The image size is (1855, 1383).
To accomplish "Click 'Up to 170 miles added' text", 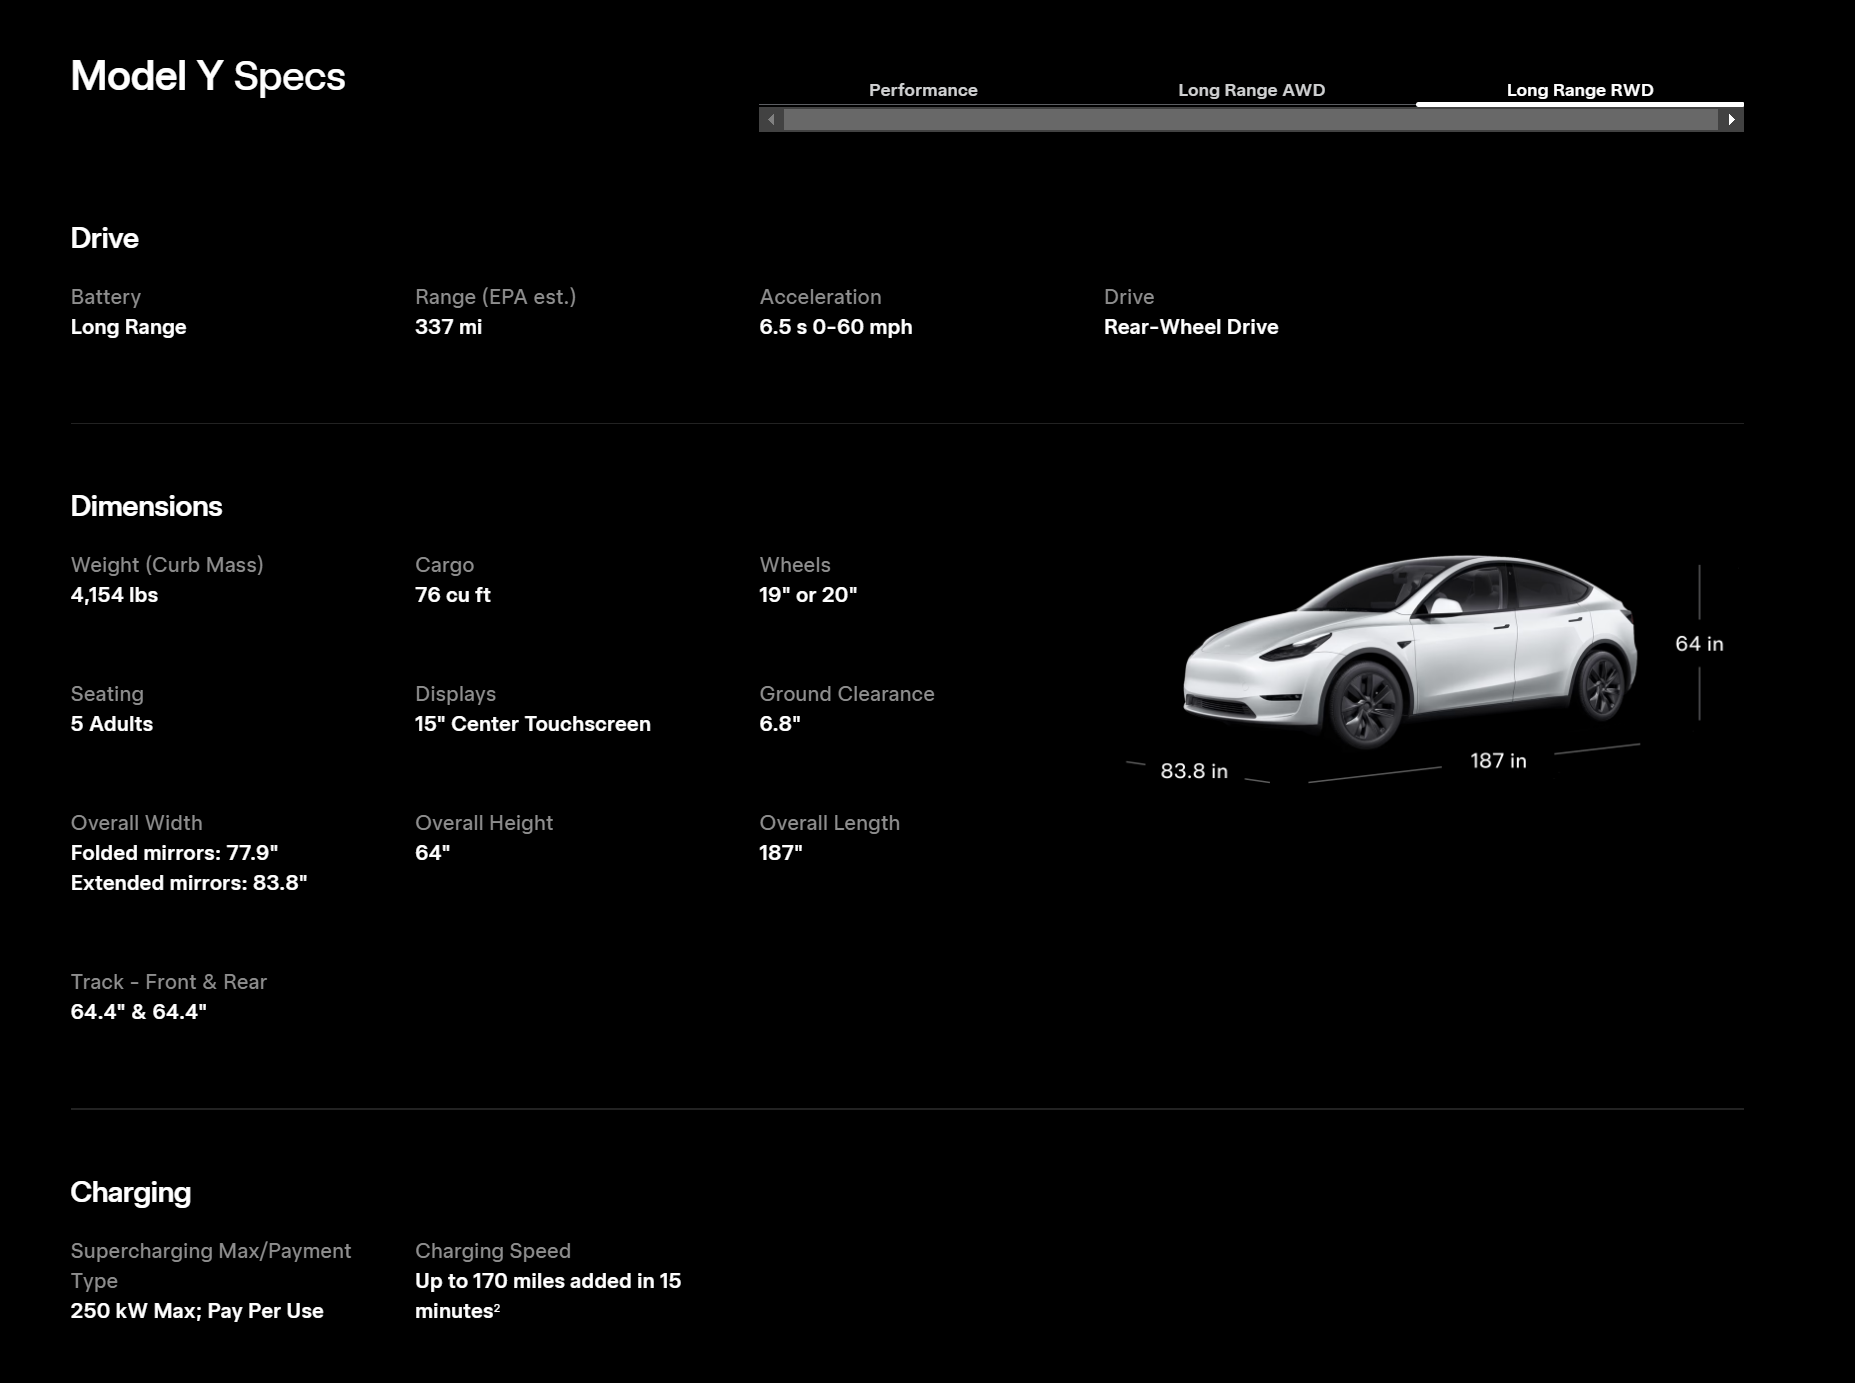I will [525, 1281].
